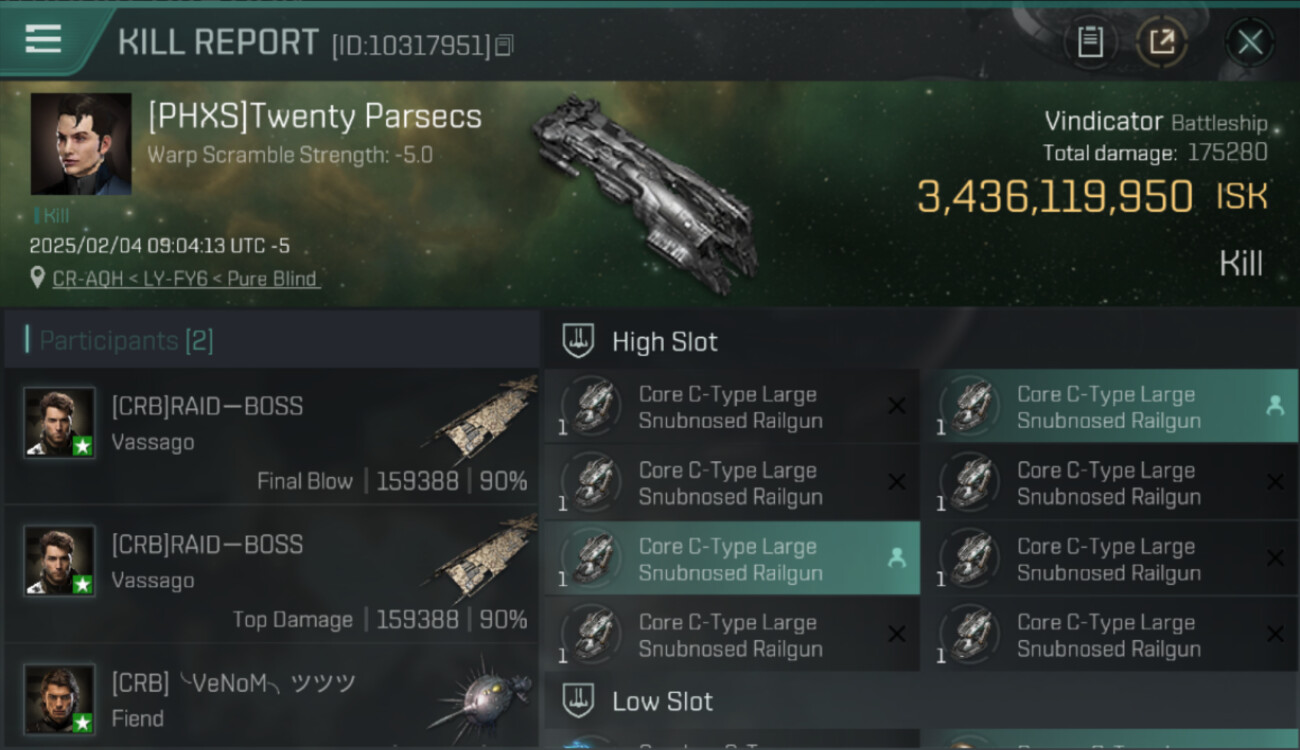
Task: Select the High Slot section header
Action: click(x=664, y=342)
